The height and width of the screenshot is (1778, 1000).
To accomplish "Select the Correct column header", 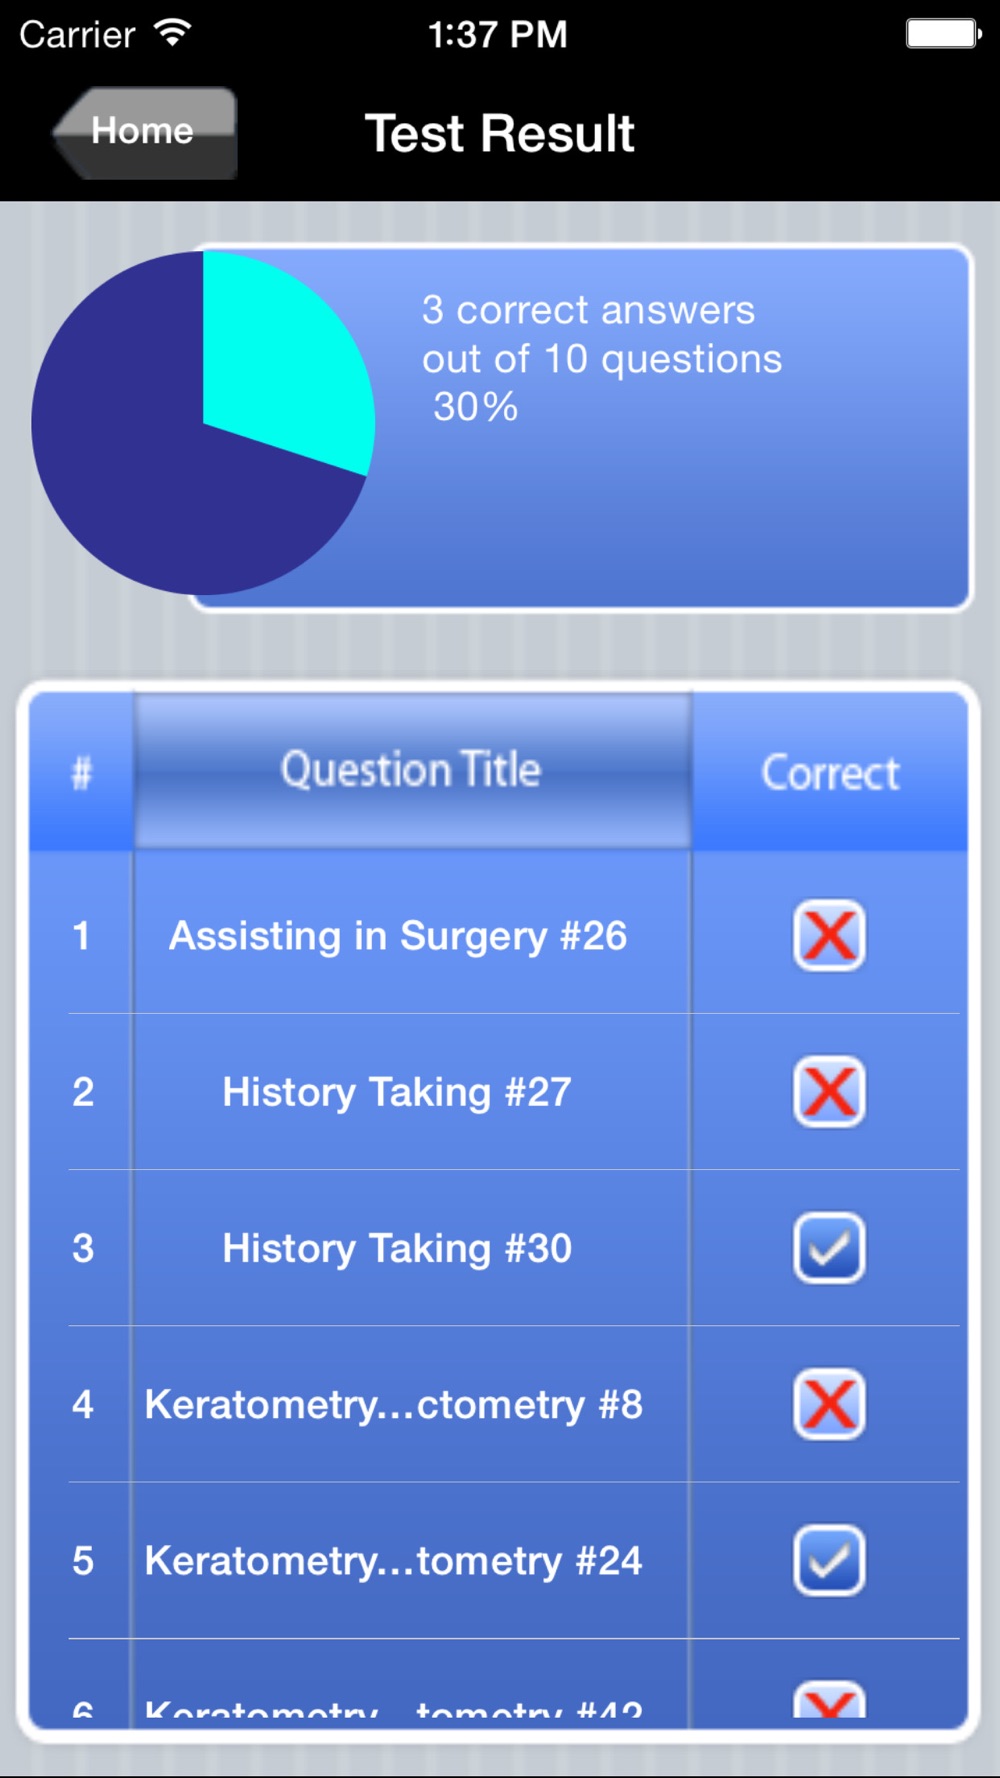I will [x=830, y=772].
